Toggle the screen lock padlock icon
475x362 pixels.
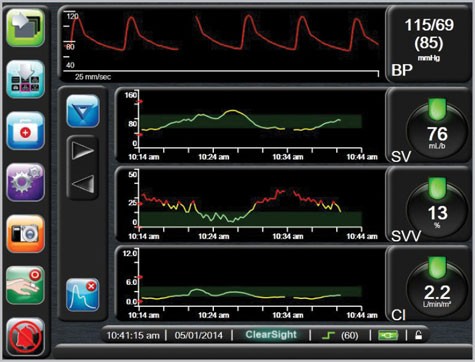coord(418,335)
